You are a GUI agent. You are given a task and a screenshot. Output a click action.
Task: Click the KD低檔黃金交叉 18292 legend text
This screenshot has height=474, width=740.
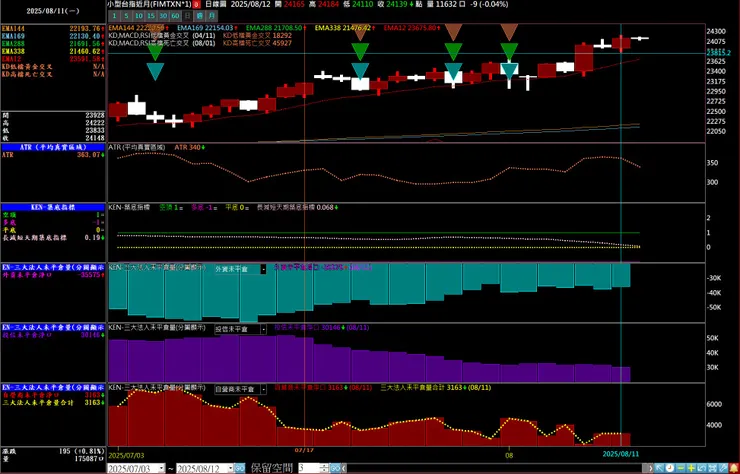(257, 35)
